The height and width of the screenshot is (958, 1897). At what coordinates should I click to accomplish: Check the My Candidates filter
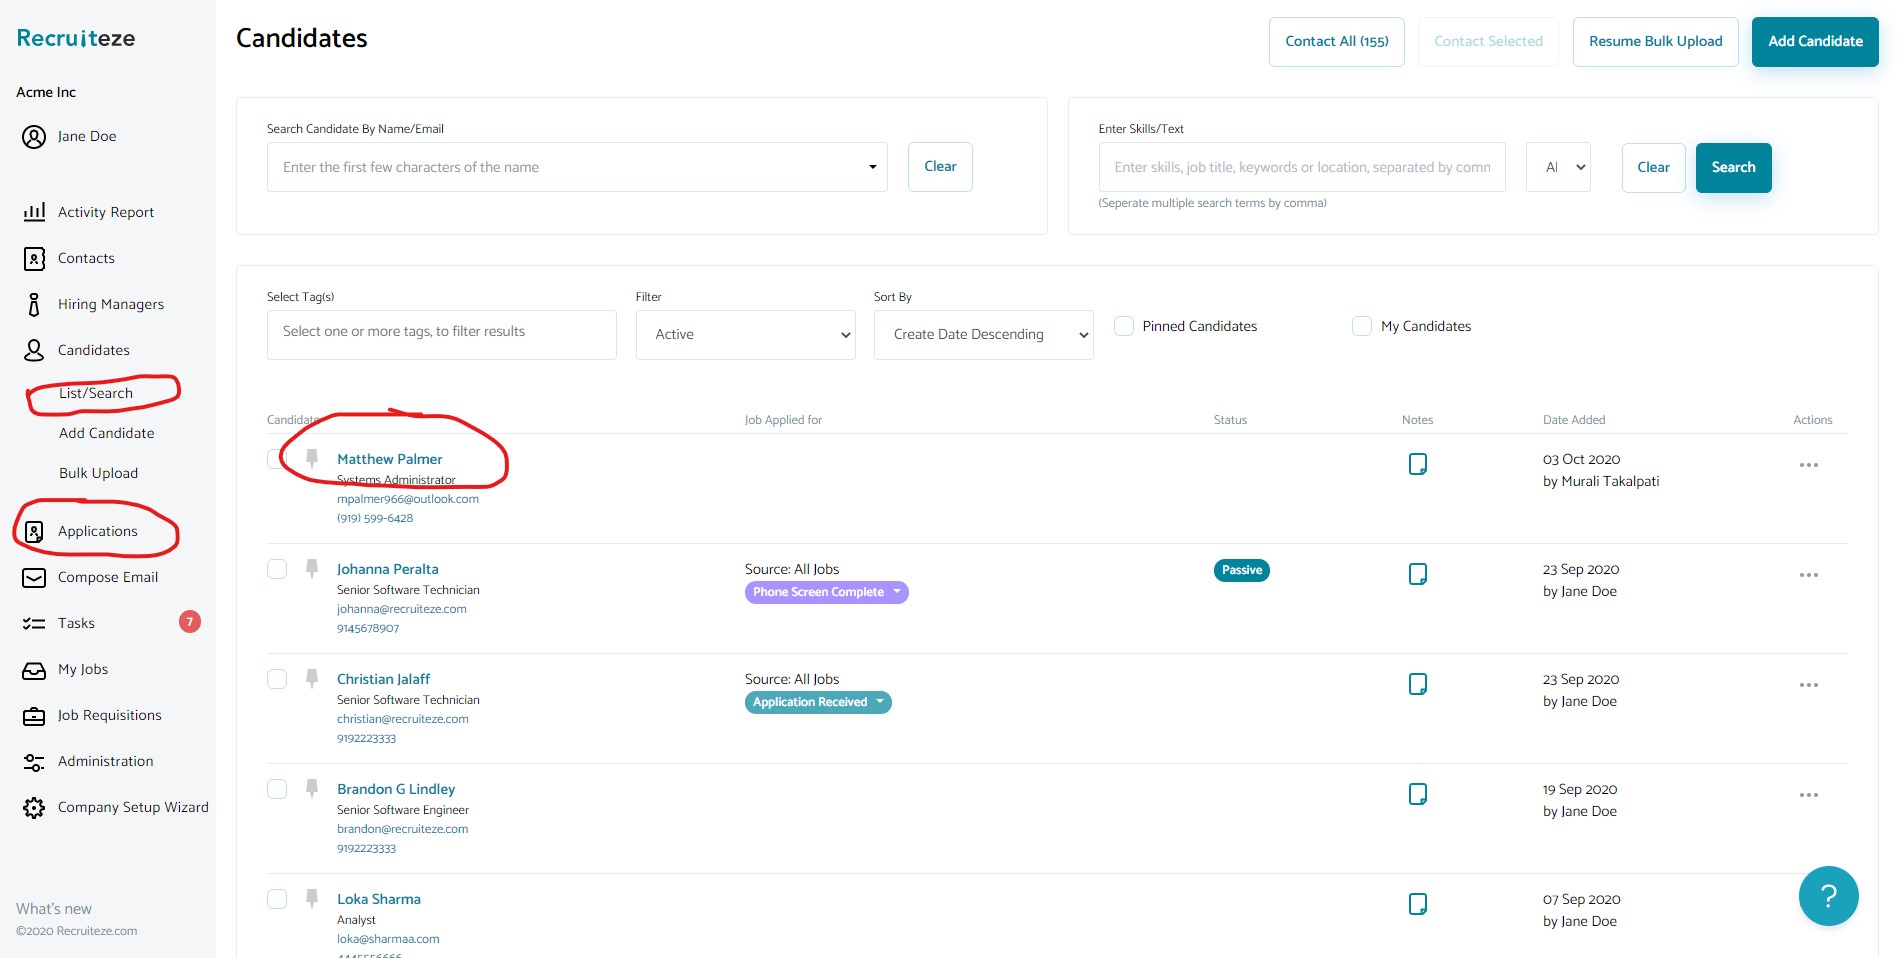pyautogui.click(x=1361, y=326)
